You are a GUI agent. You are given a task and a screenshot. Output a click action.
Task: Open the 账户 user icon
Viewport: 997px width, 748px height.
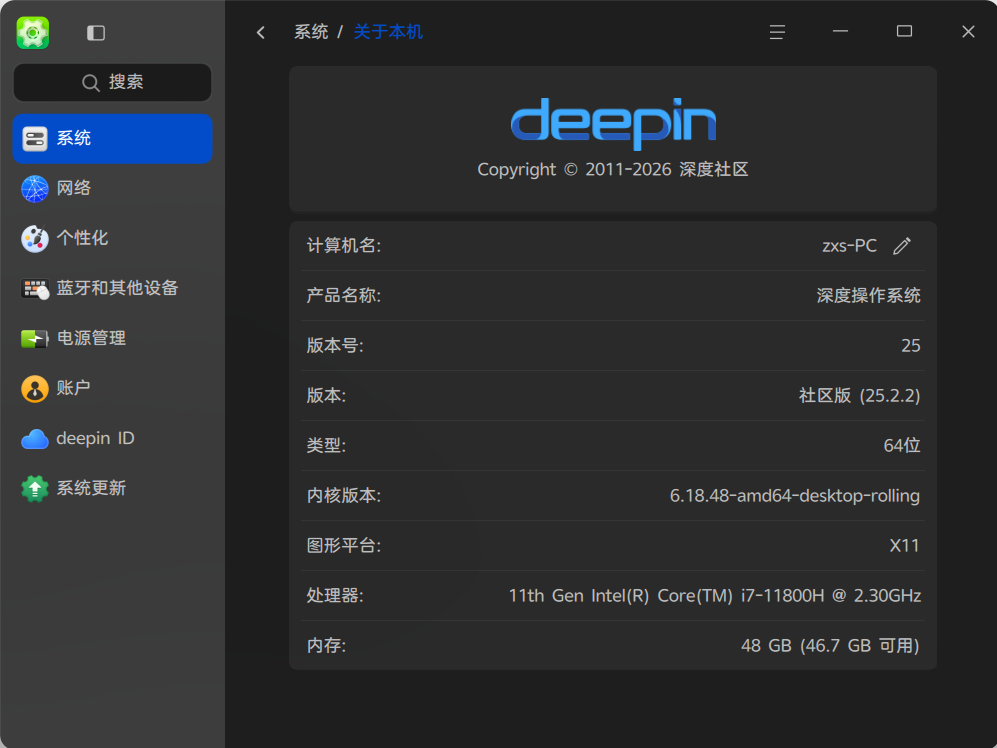pos(35,389)
